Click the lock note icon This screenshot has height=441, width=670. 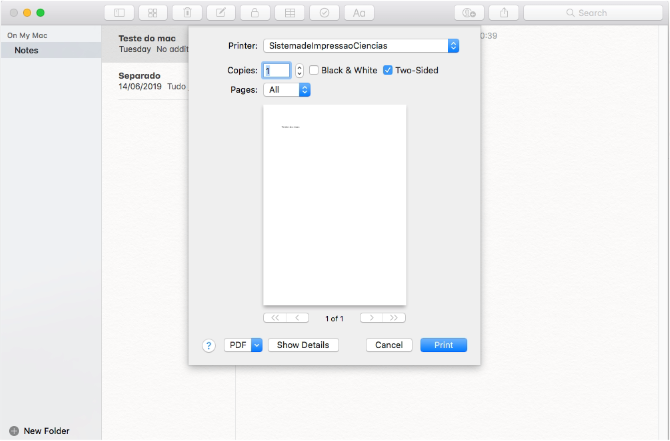[255, 12]
